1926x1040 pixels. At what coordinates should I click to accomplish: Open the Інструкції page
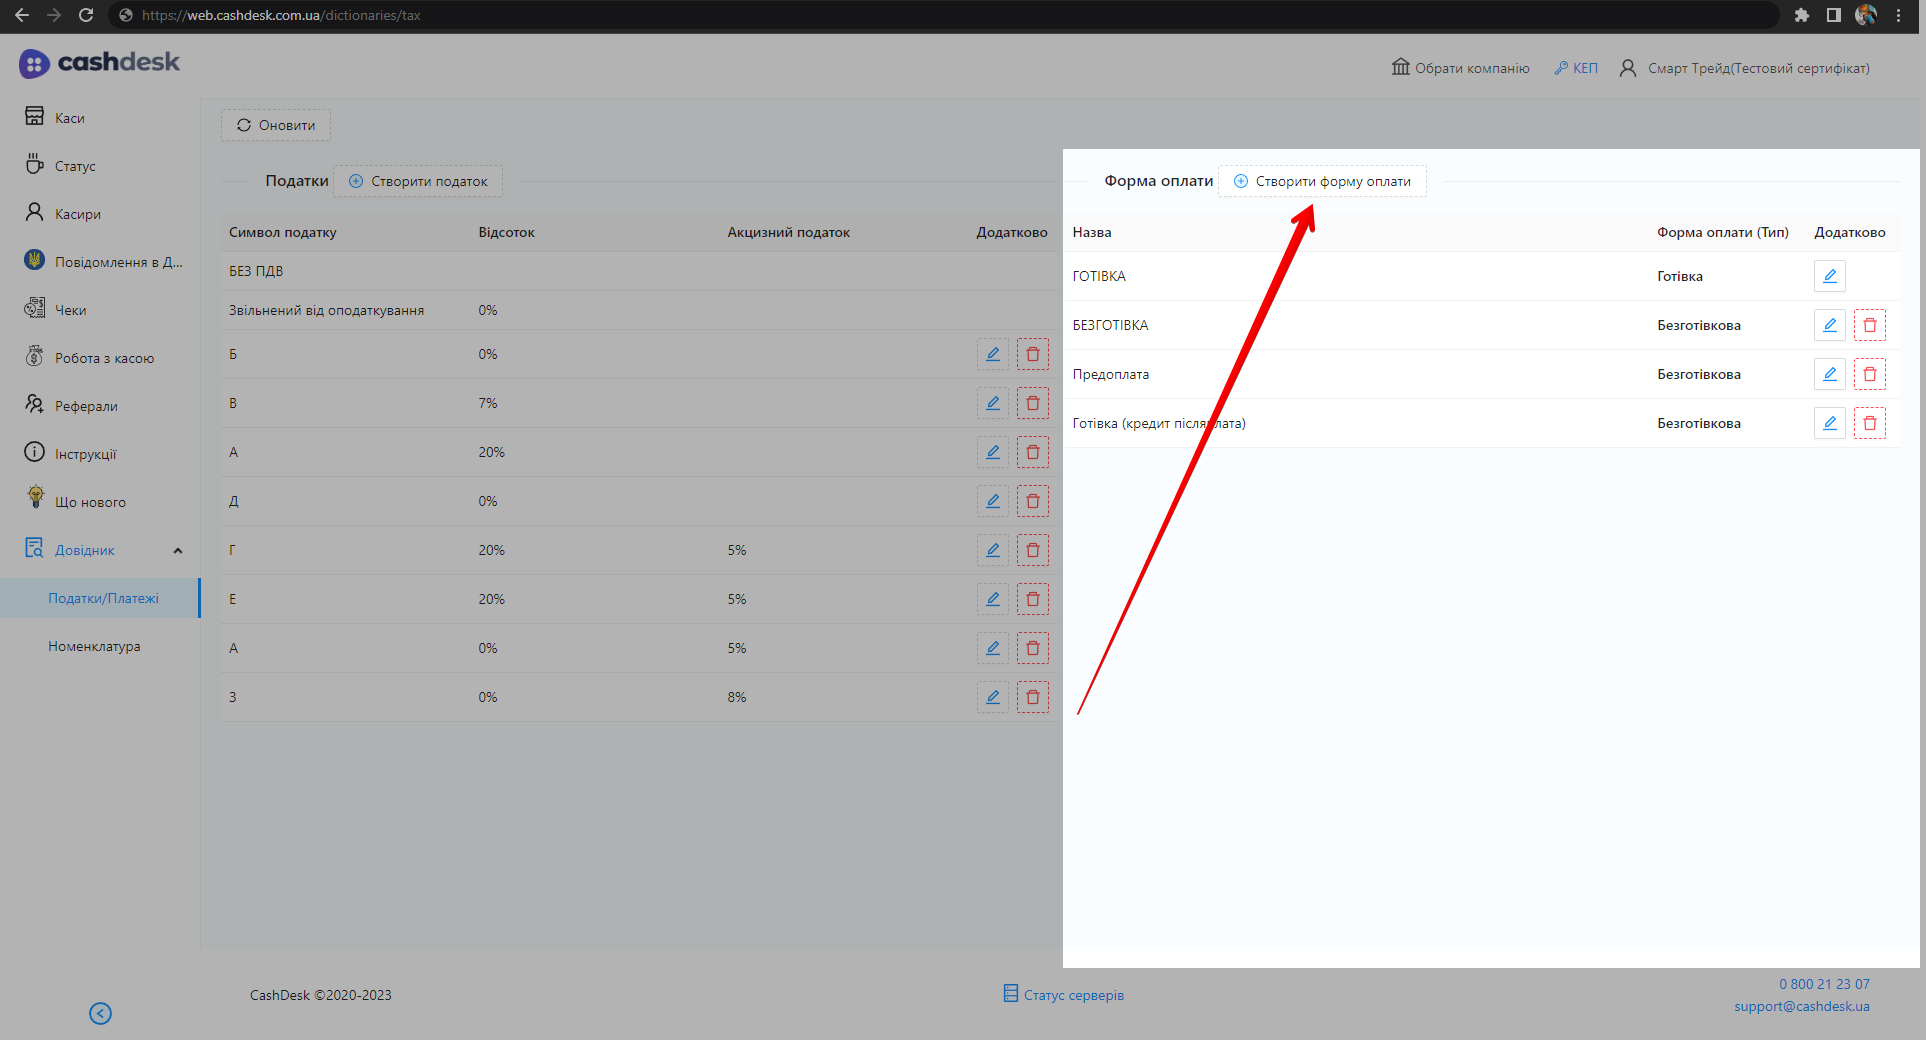(x=100, y=454)
